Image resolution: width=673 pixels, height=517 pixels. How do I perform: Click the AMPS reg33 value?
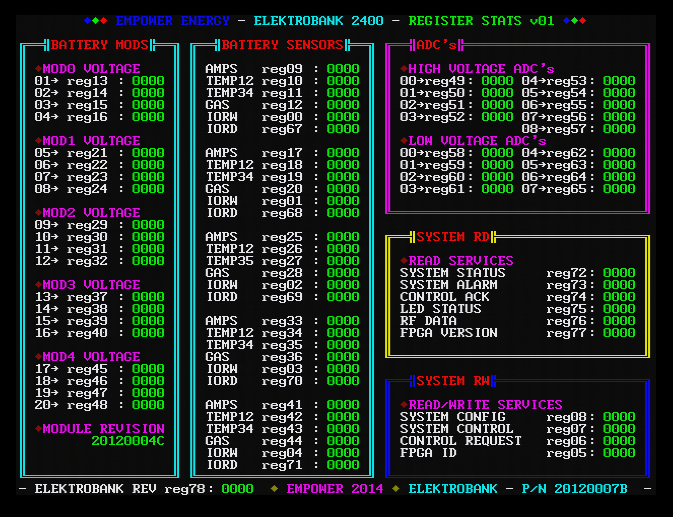343,321
